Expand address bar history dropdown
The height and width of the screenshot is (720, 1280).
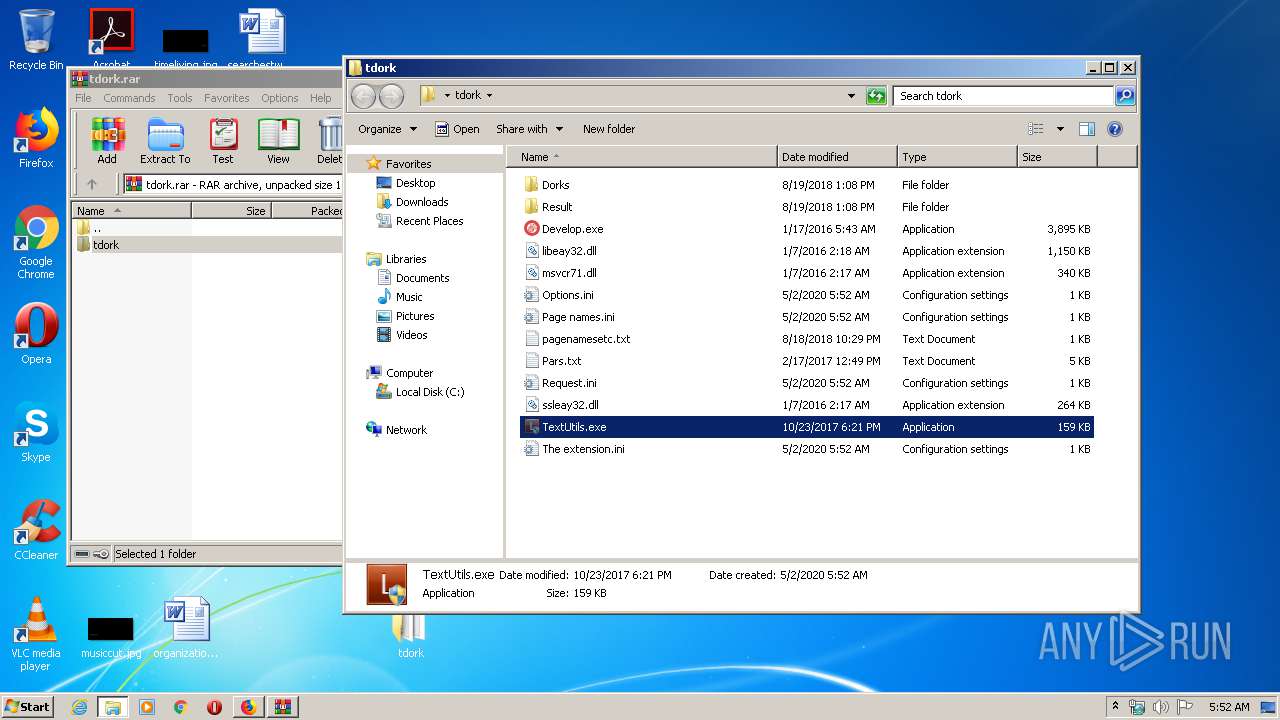point(851,96)
